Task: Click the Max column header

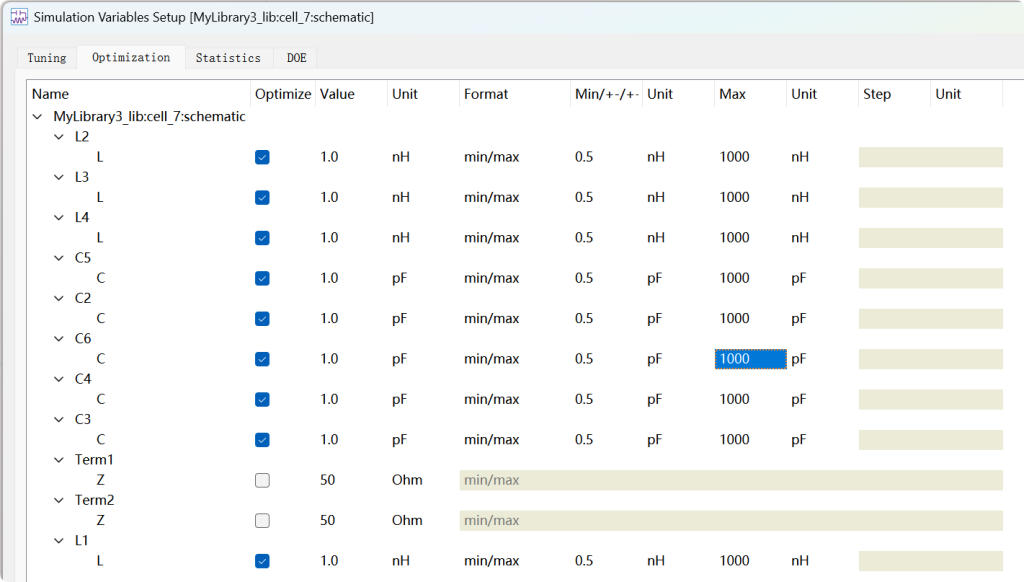Action: (x=750, y=94)
